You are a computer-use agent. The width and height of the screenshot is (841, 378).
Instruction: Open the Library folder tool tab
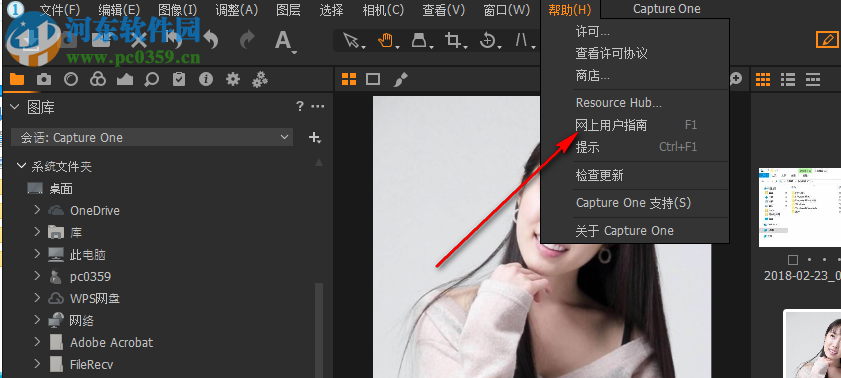[17, 80]
